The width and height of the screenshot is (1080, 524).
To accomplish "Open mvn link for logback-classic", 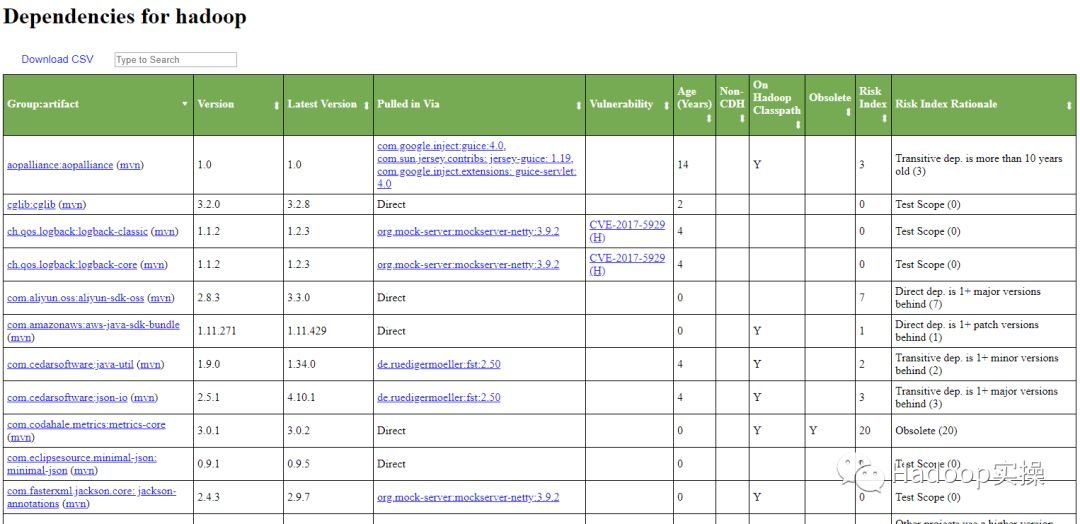I will 165,231.
